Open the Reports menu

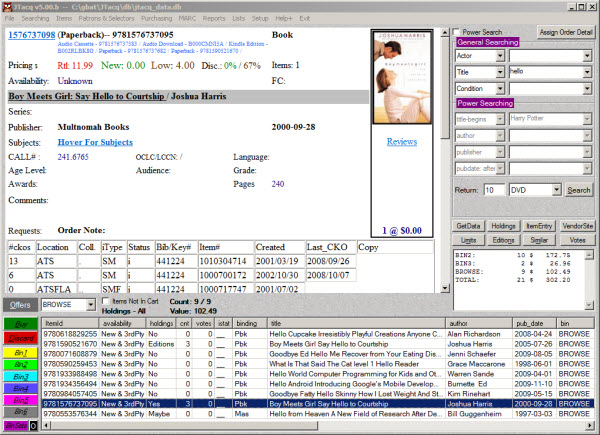click(214, 18)
